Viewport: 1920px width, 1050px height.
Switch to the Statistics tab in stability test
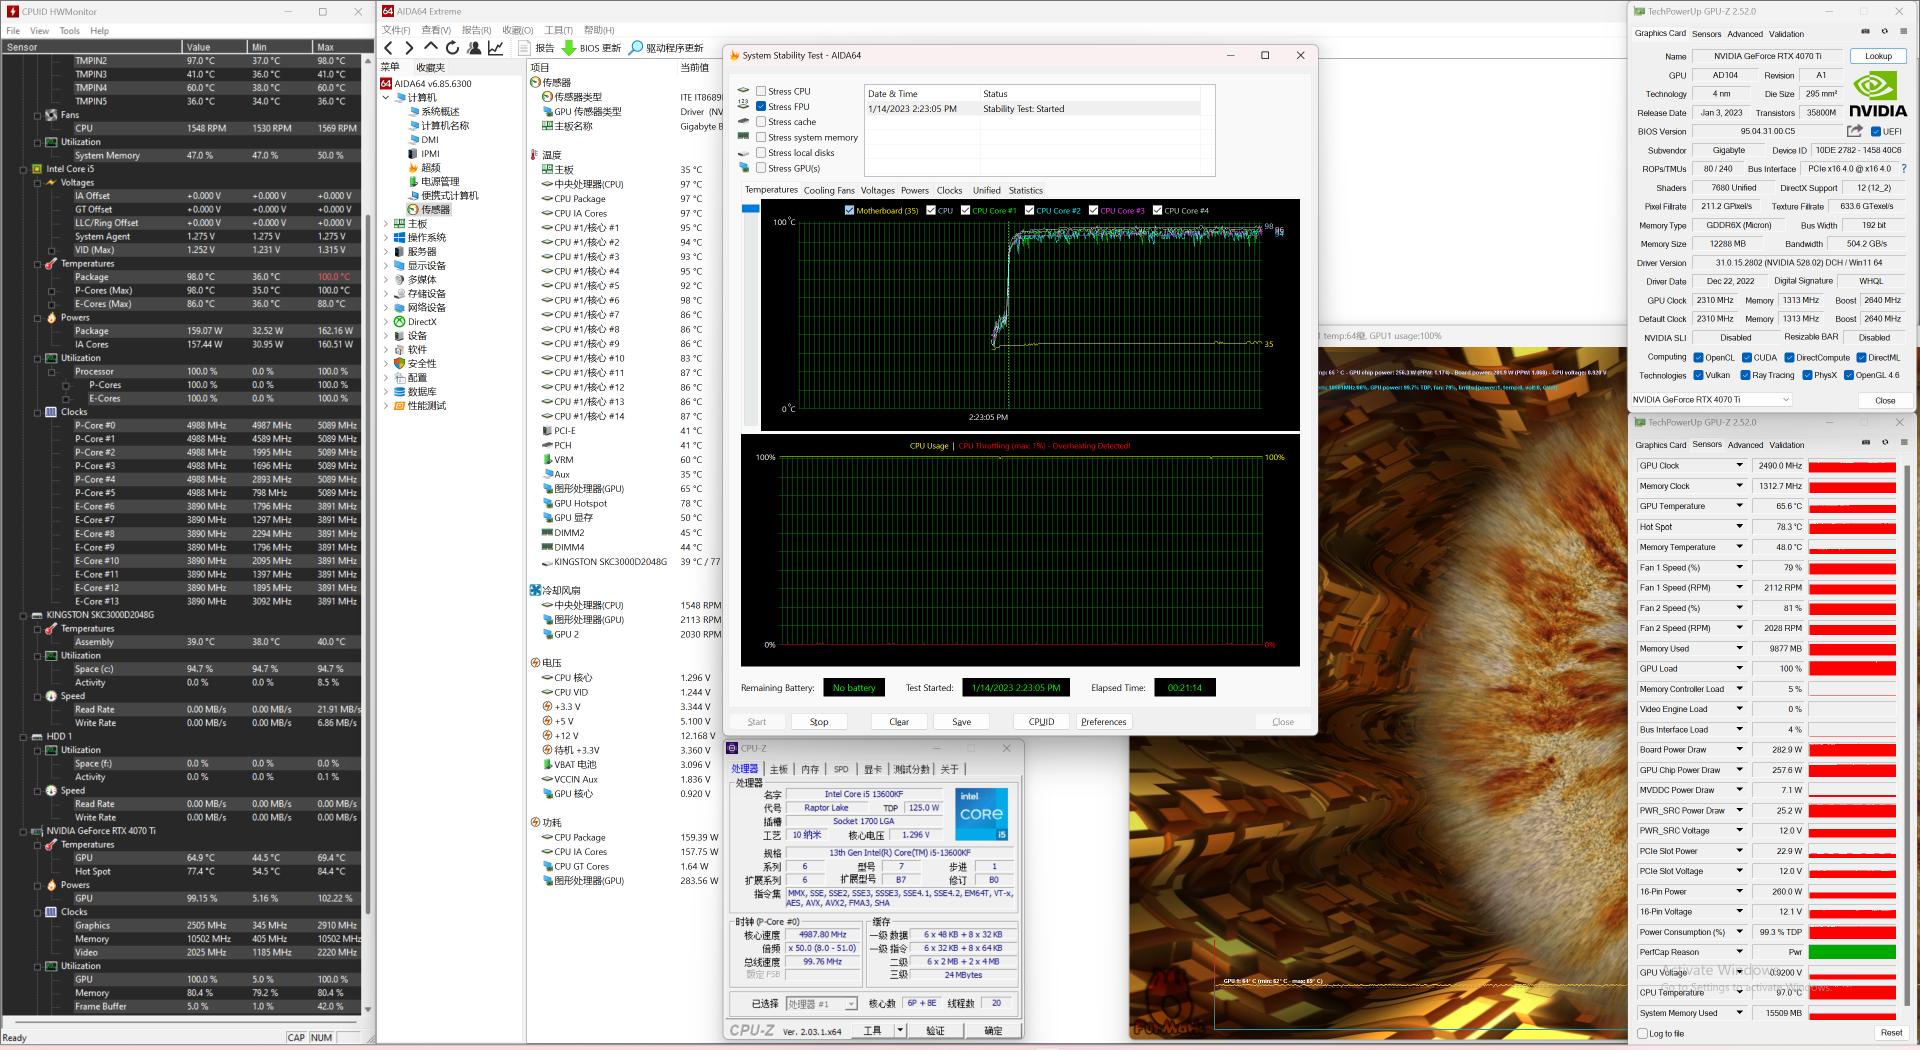point(1025,190)
